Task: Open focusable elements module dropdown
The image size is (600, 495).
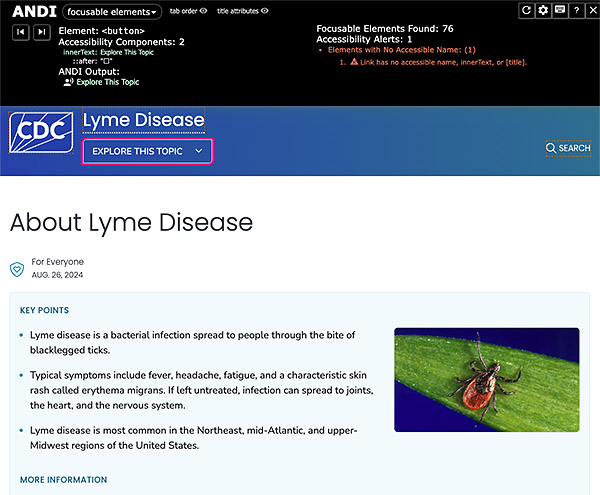Action: (x=112, y=12)
